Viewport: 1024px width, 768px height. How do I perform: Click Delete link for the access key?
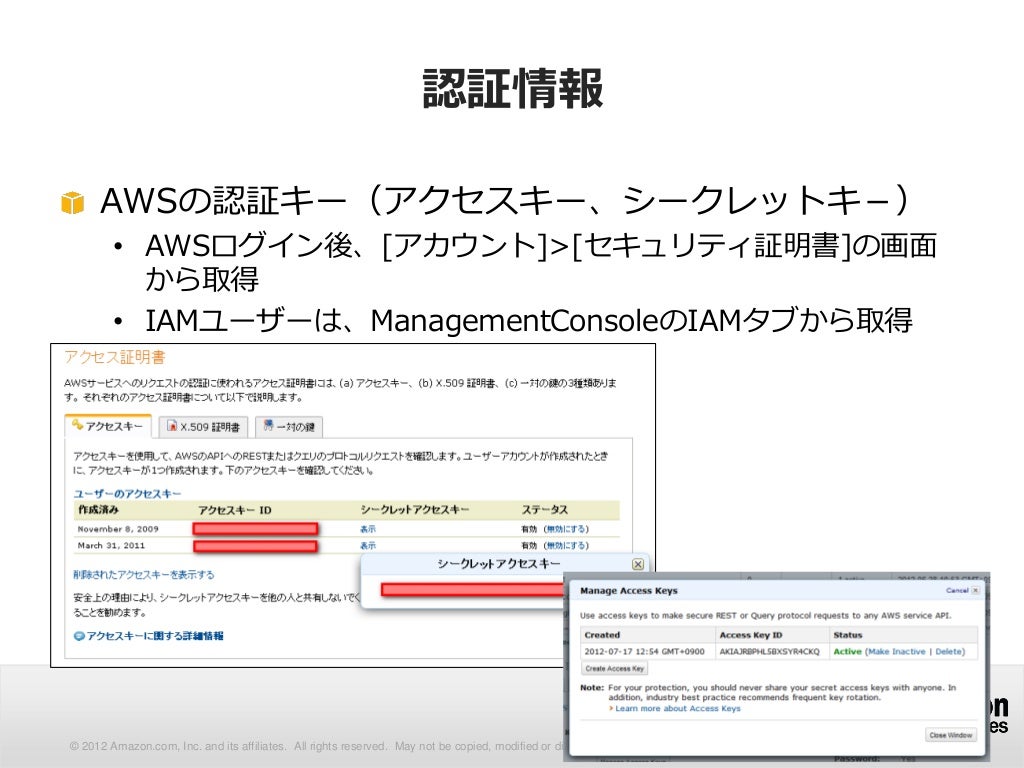click(x=948, y=652)
